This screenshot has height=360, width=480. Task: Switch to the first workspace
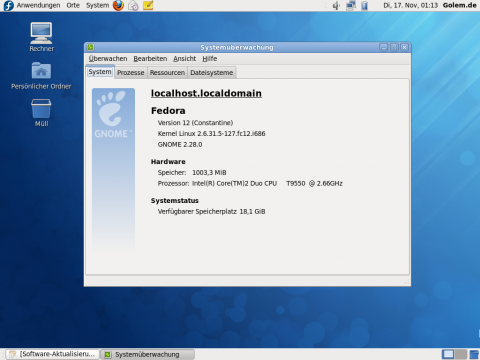coord(448,354)
